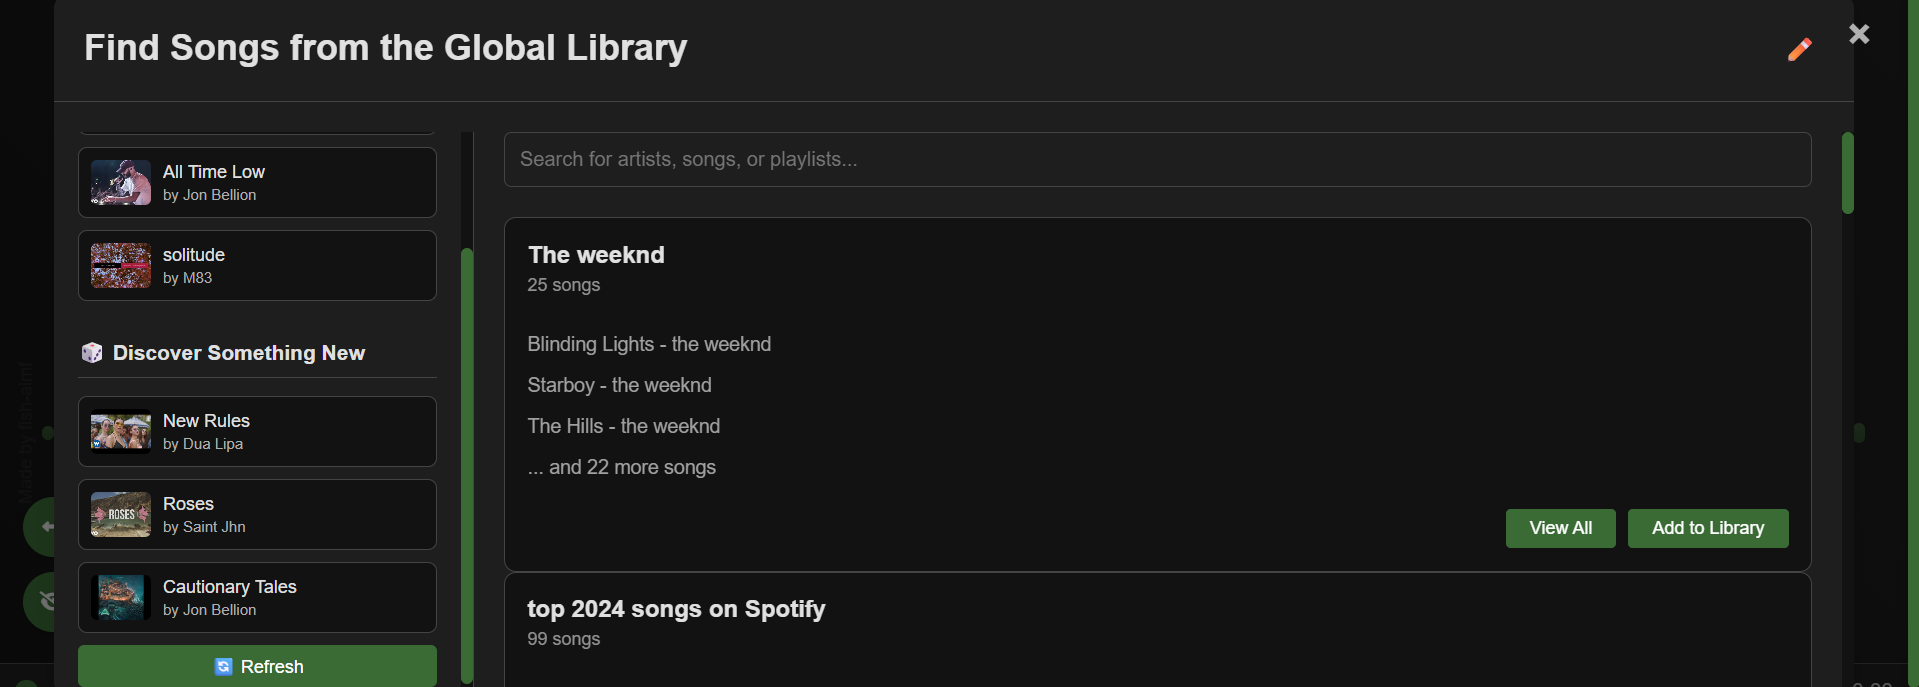Close the Global Library dialog
This screenshot has width=1919, height=687.
[x=1859, y=34]
